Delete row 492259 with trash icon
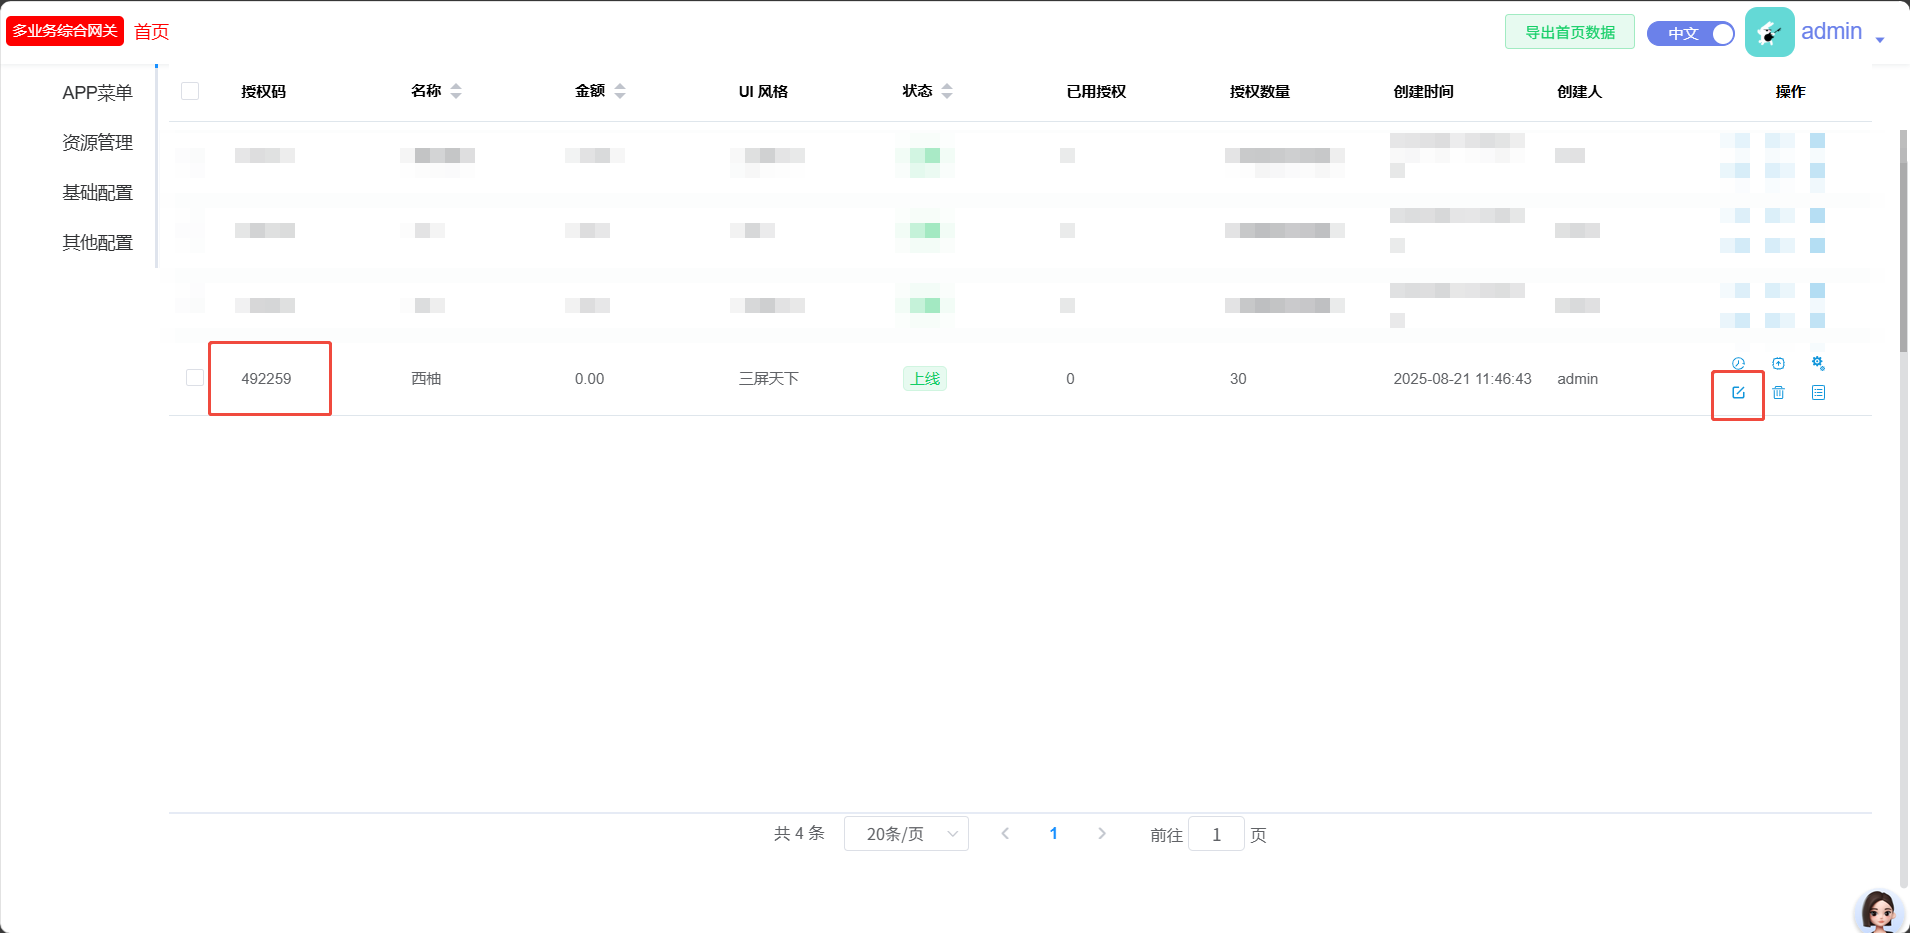Viewport: 1910px width, 933px height. 1778,393
